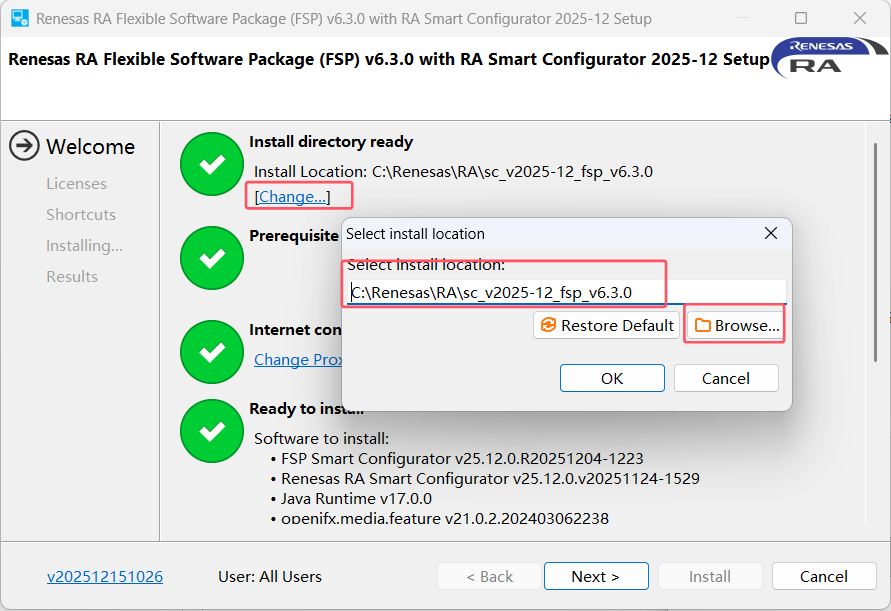Screen dimensions: 891x611
Task: Click the 'openjfx.media.feature v21.0.2' list entry
Action: (x=445, y=518)
